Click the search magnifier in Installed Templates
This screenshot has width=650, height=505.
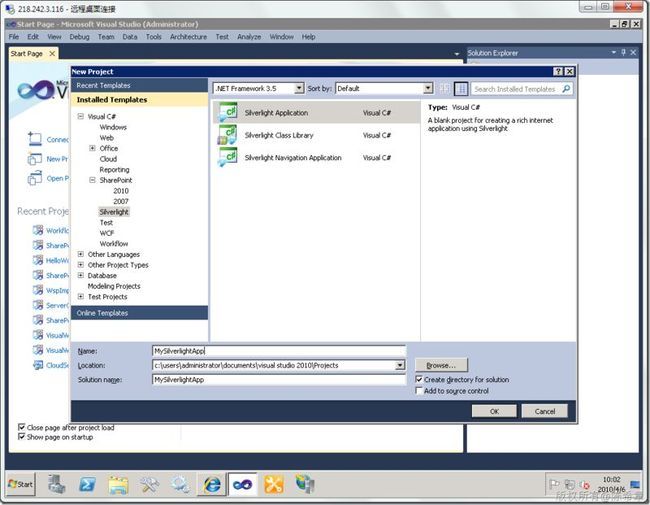[566, 88]
